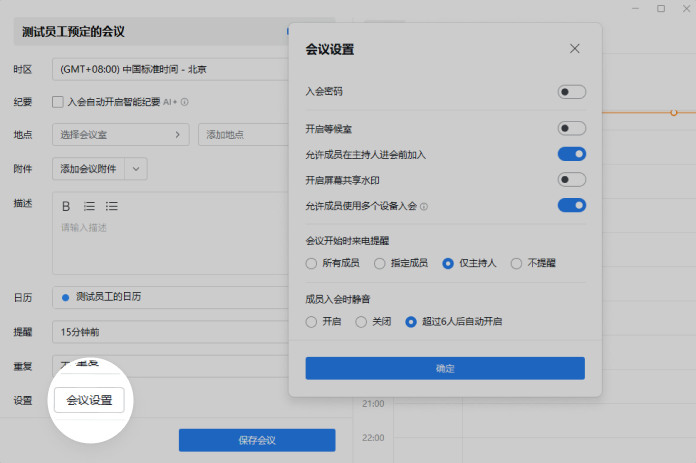The height and width of the screenshot is (463, 696).
Task: Close the 会议设置 dialog
Action: pos(574,49)
